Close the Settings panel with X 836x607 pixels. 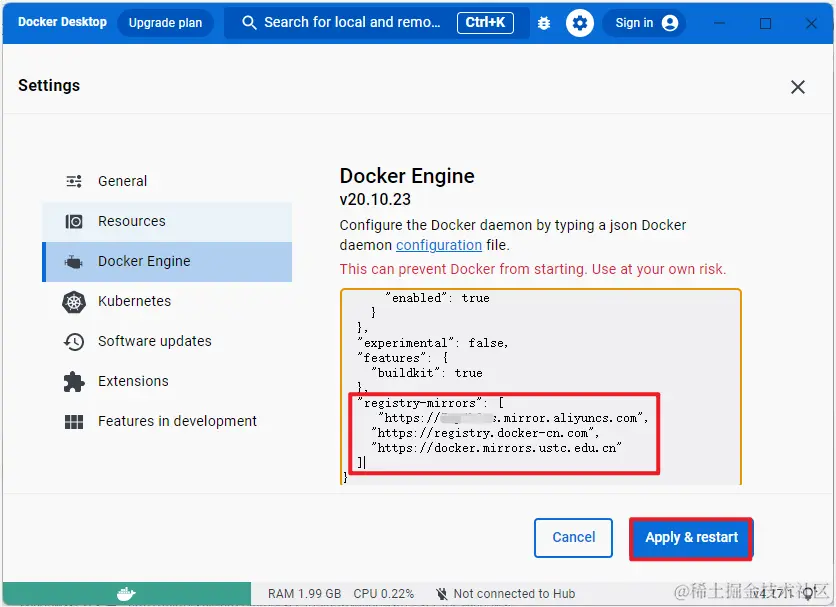click(x=798, y=87)
